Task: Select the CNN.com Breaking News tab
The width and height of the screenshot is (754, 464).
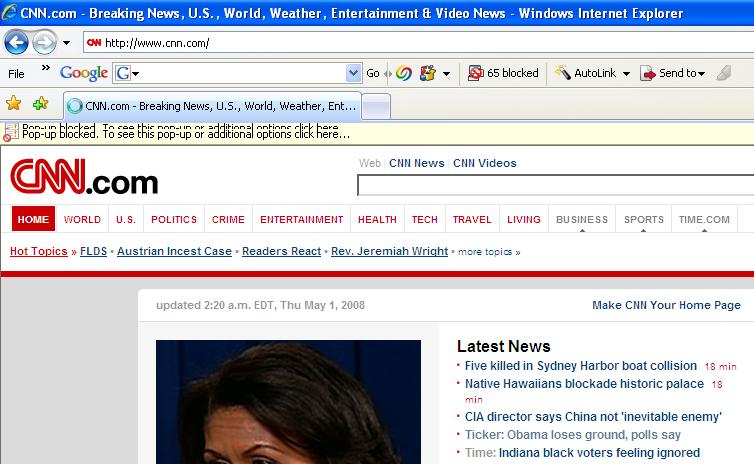Action: [210, 106]
